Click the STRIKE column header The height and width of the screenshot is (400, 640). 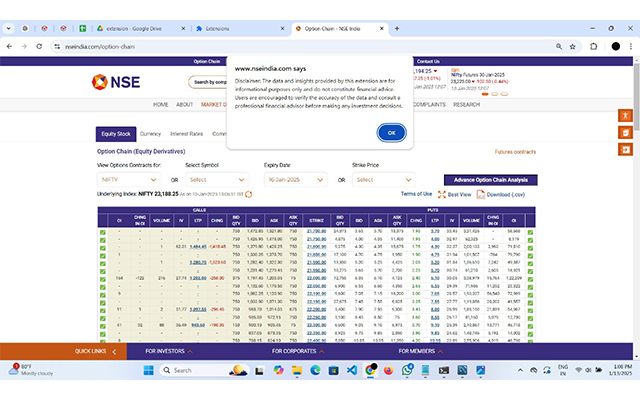pyautogui.click(x=316, y=220)
